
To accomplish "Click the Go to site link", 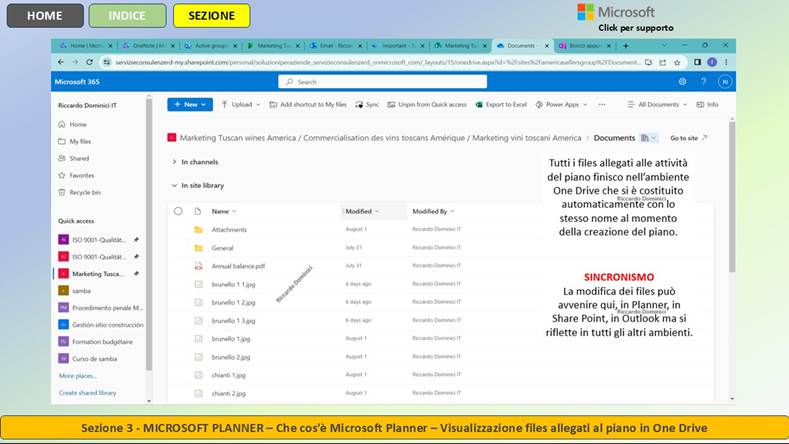I will [688, 138].
